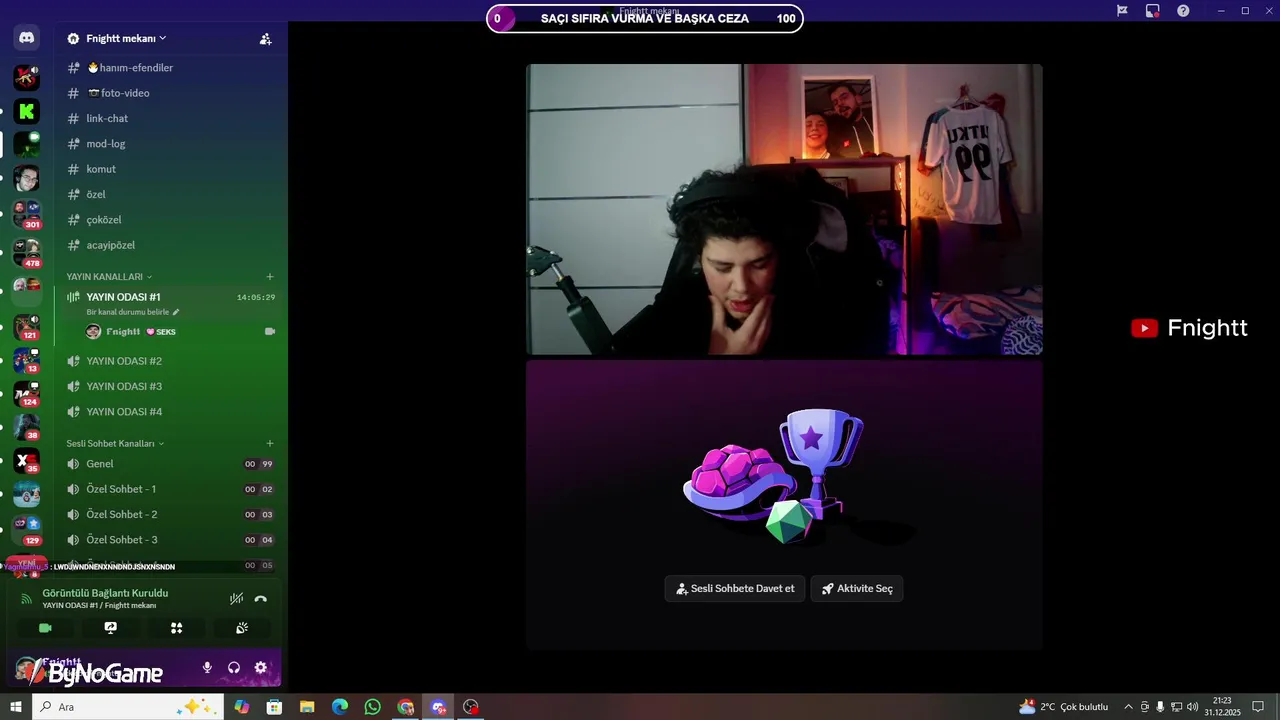Image resolution: width=1280 pixels, height=720 pixels.
Task: Open the link-chat channel
Action: tap(170, 118)
